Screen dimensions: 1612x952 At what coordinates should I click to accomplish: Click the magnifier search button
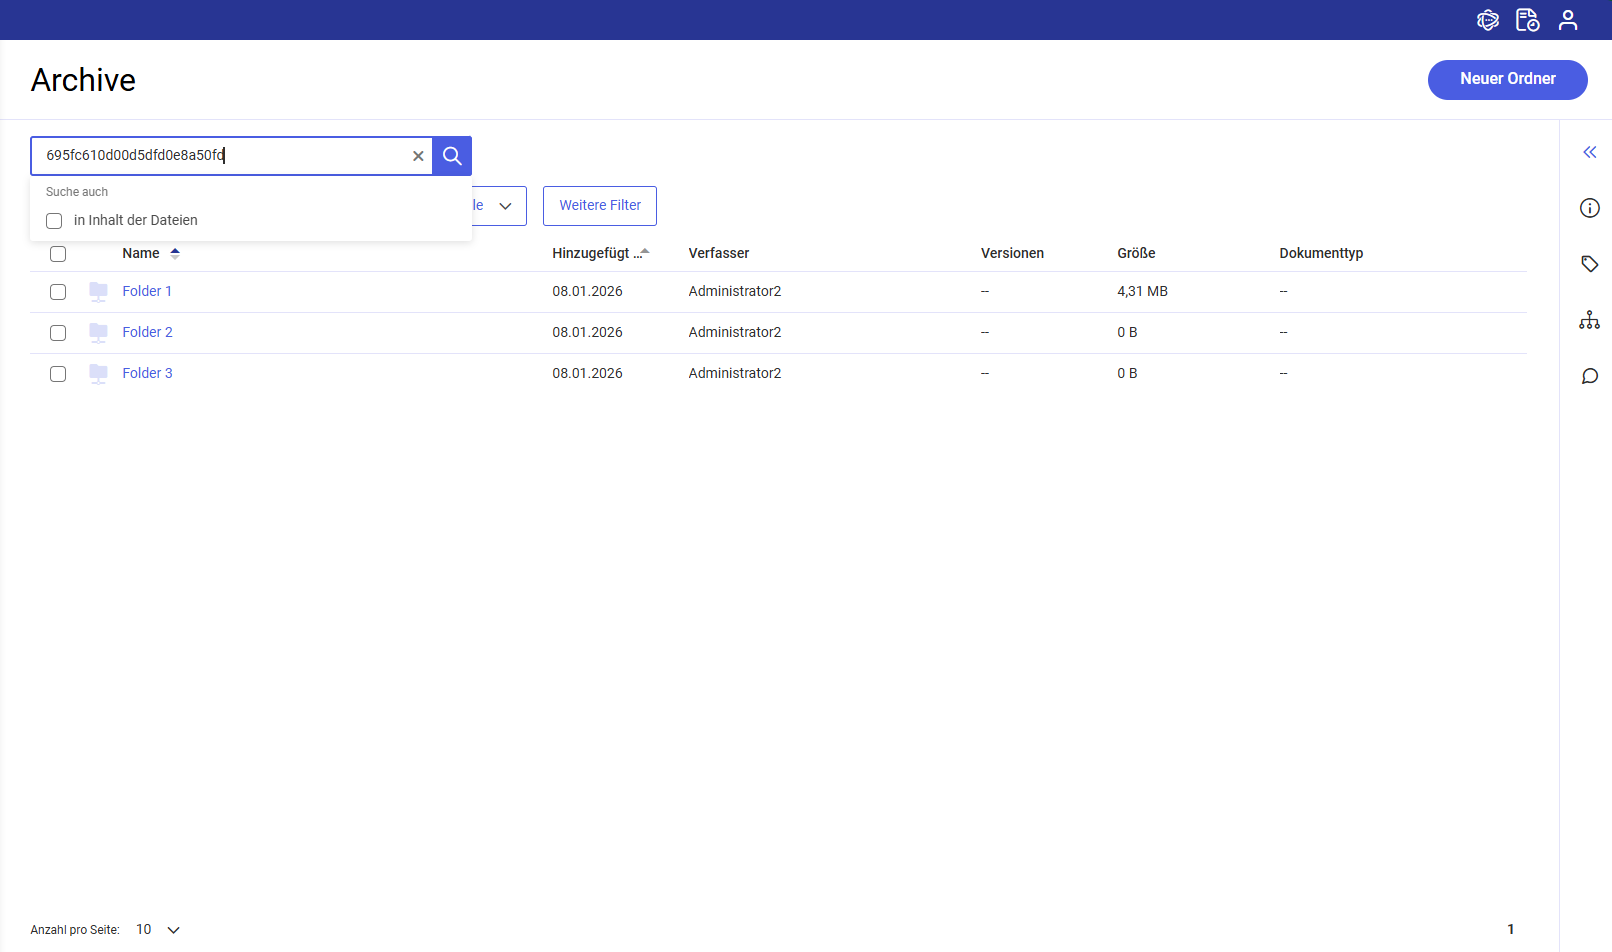pyautogui.click(x=452, y=156)
